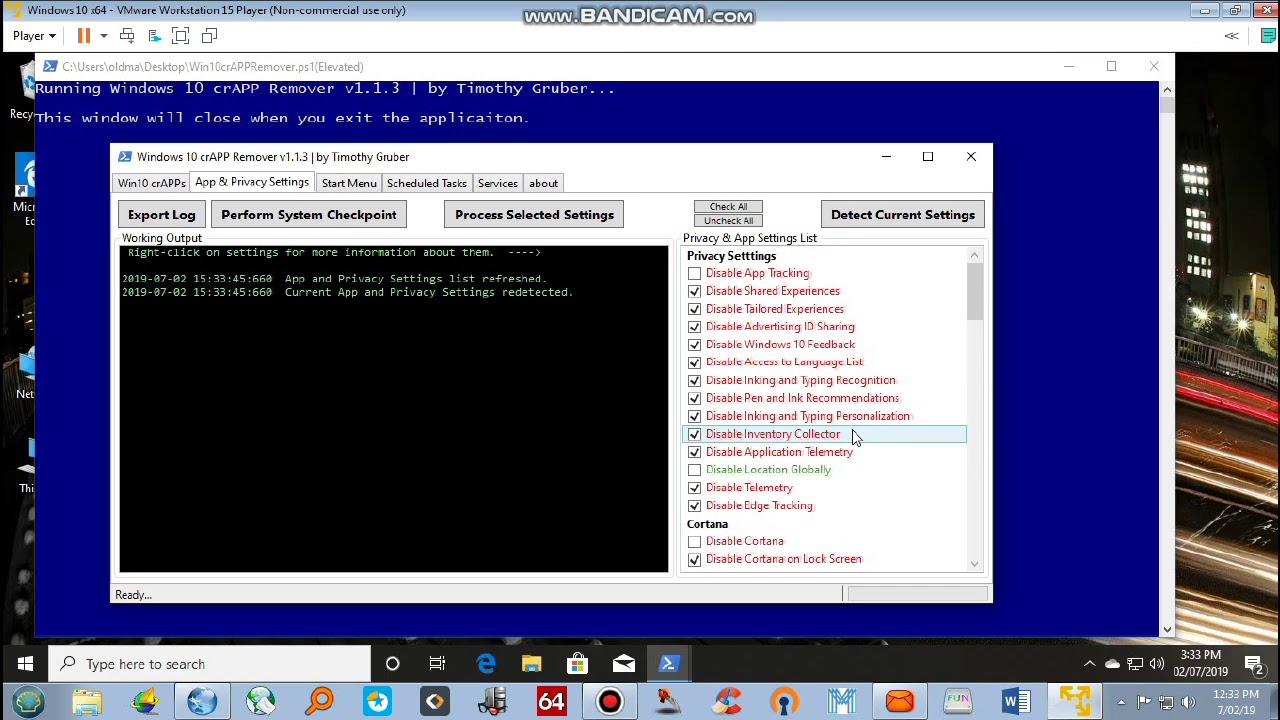The image size is (1280, 720).
Task: Open Microsoft Store in VM taskbar
Action: (577, 664)
